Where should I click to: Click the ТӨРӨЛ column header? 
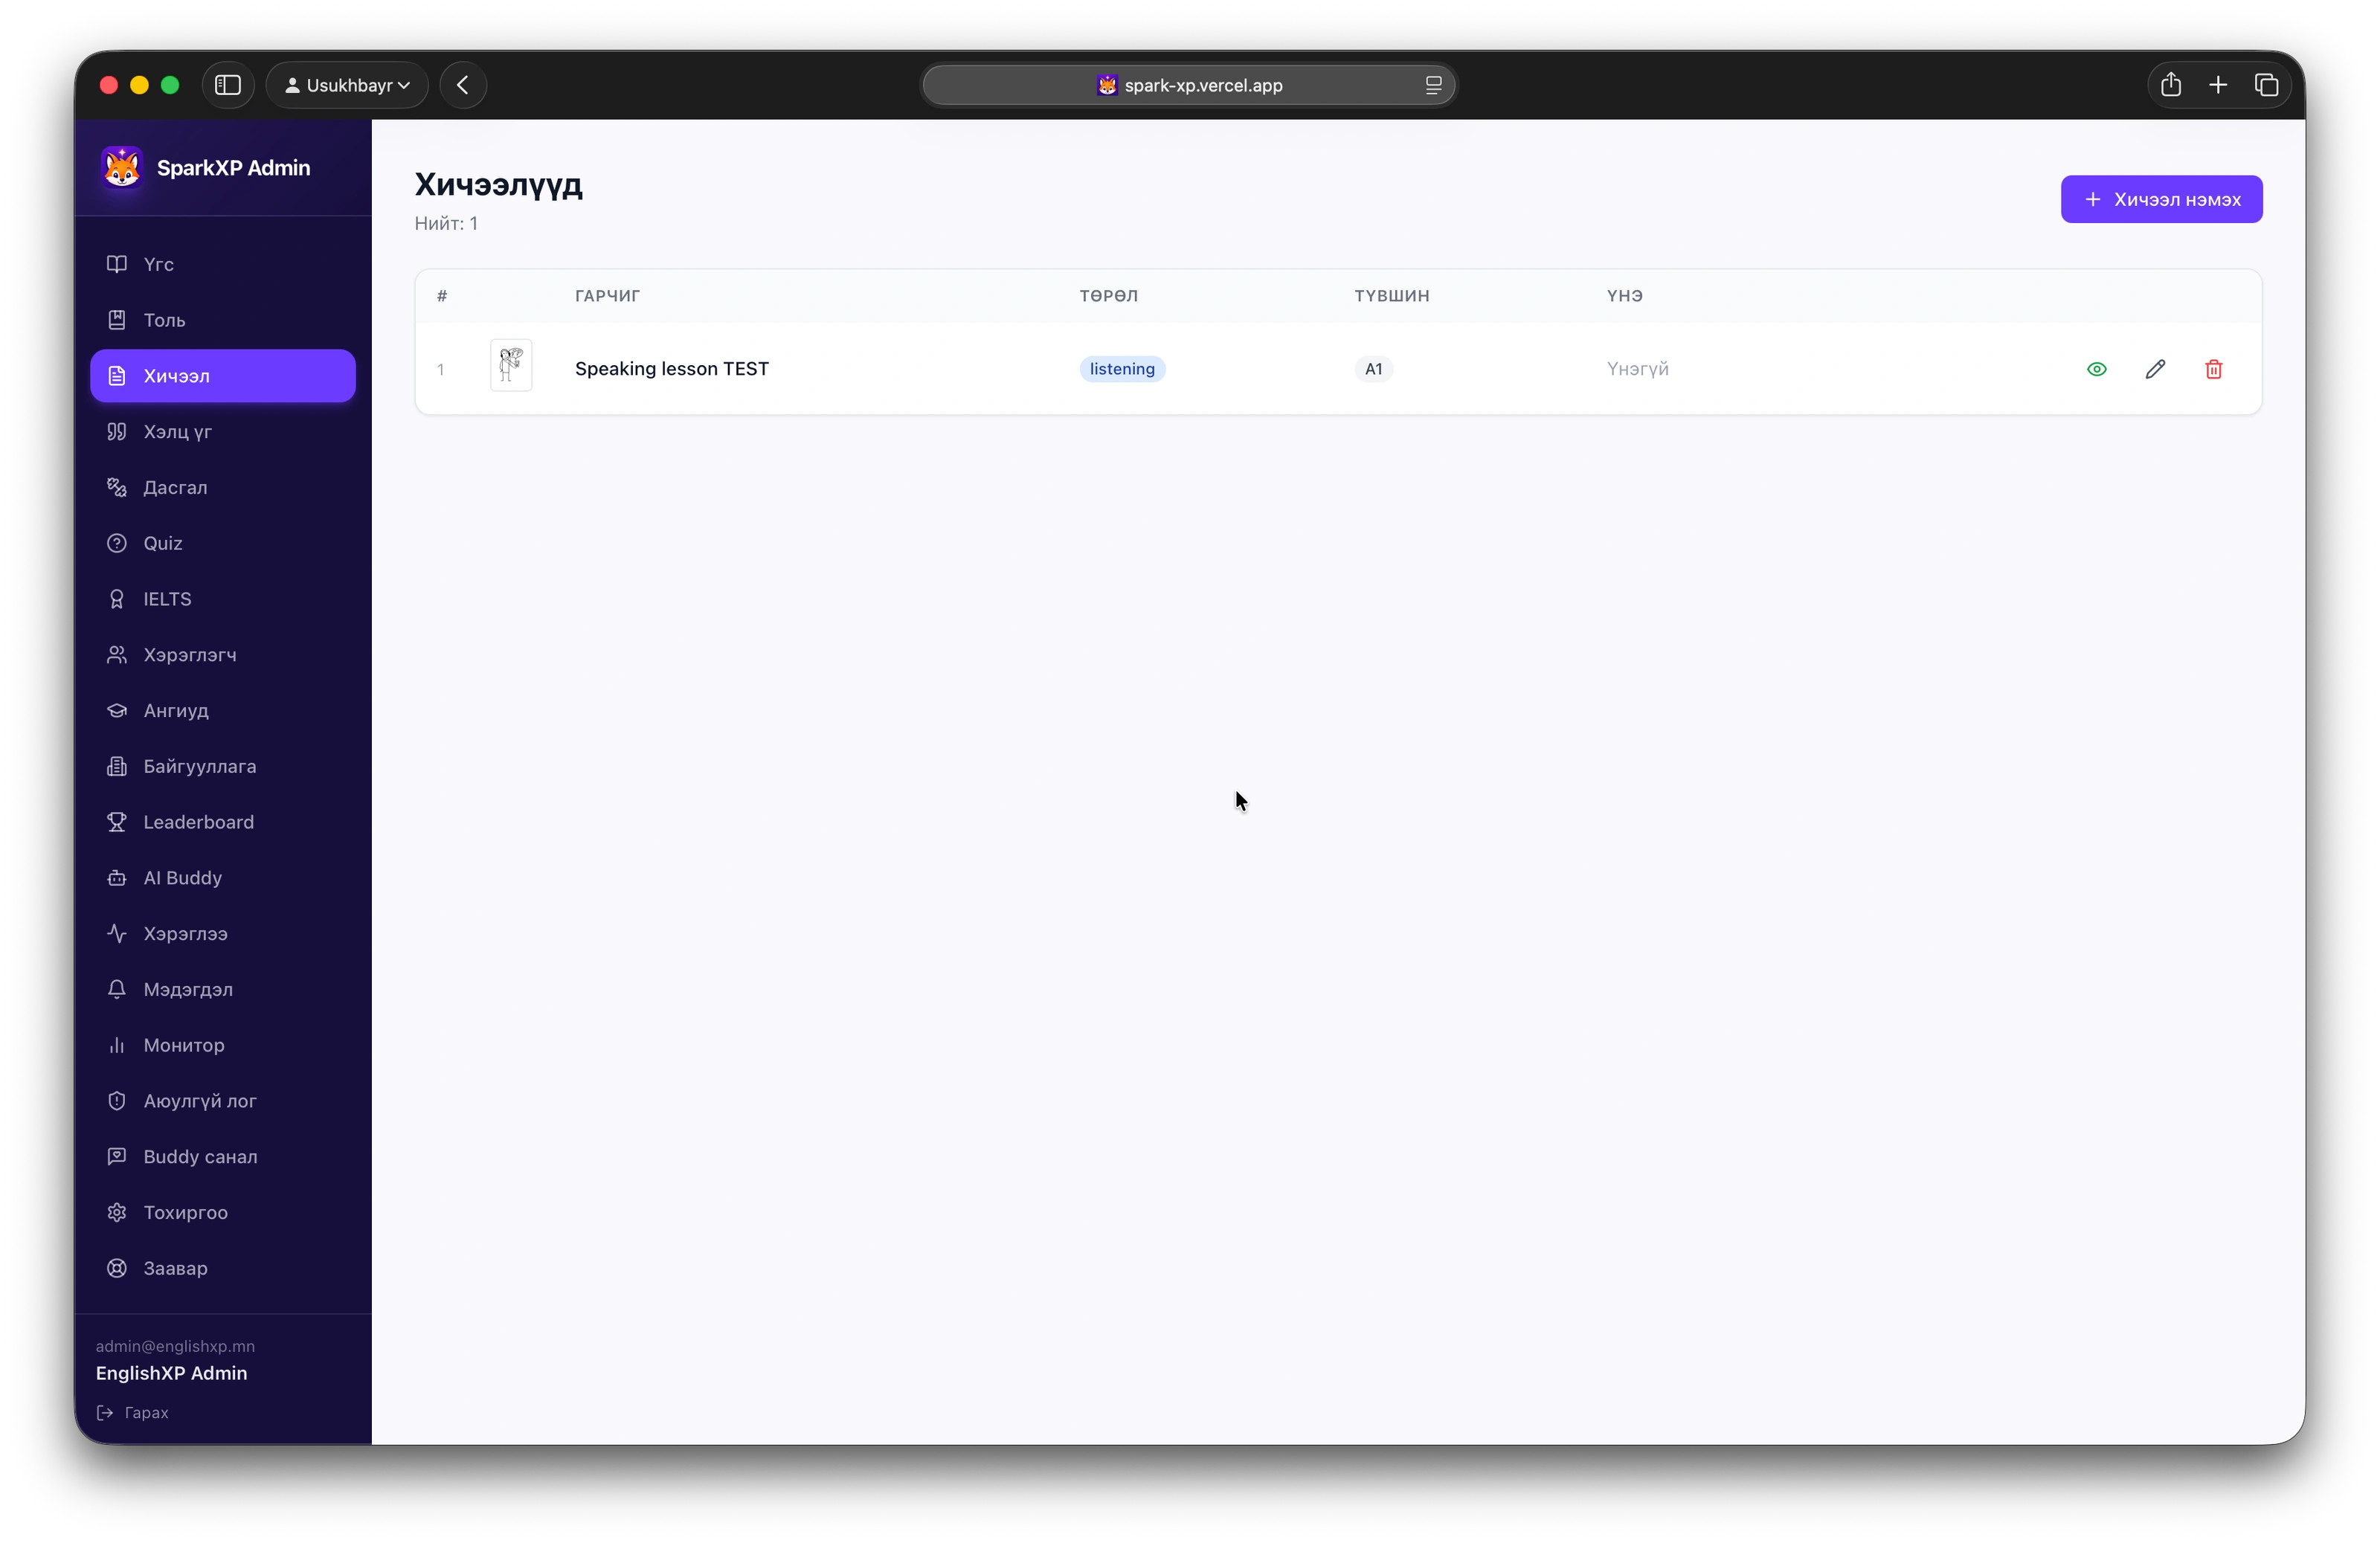tap(1108, 296)
